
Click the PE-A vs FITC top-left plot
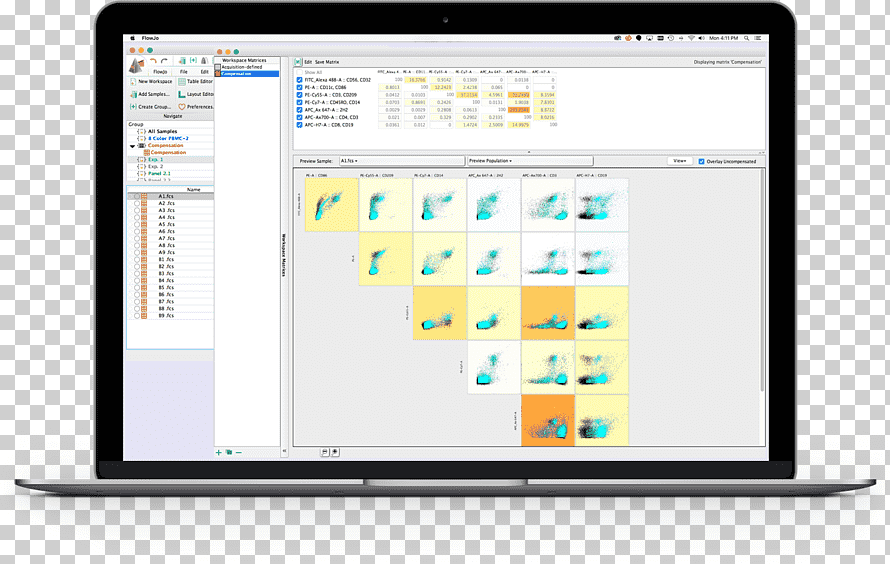331,205
